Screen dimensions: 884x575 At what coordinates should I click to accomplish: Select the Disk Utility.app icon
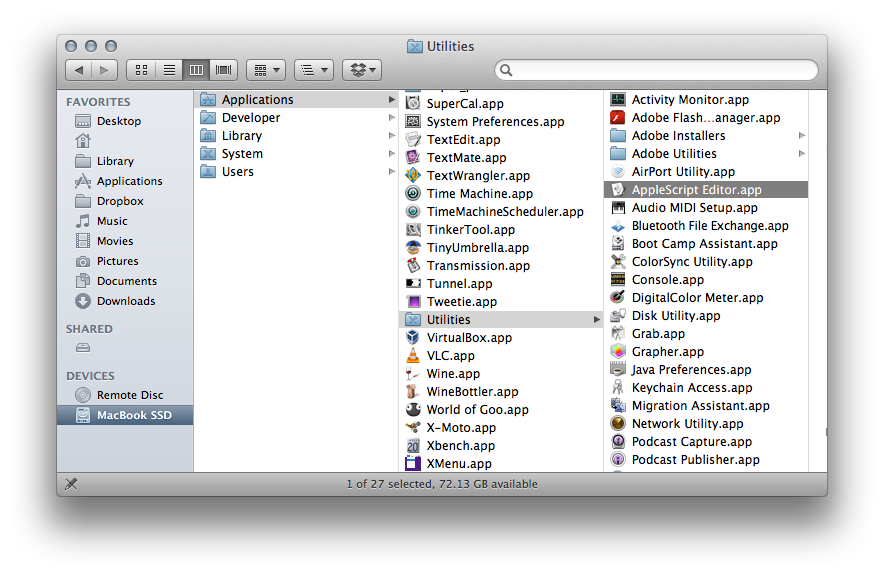point(618,316)
